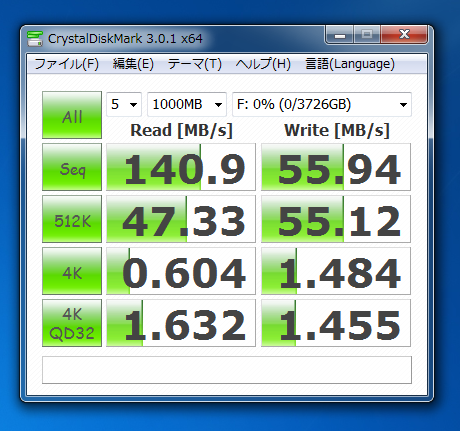The image size is (460, 431).
Task: Select the 512K write result 55.12
Action: click(336, 219)
